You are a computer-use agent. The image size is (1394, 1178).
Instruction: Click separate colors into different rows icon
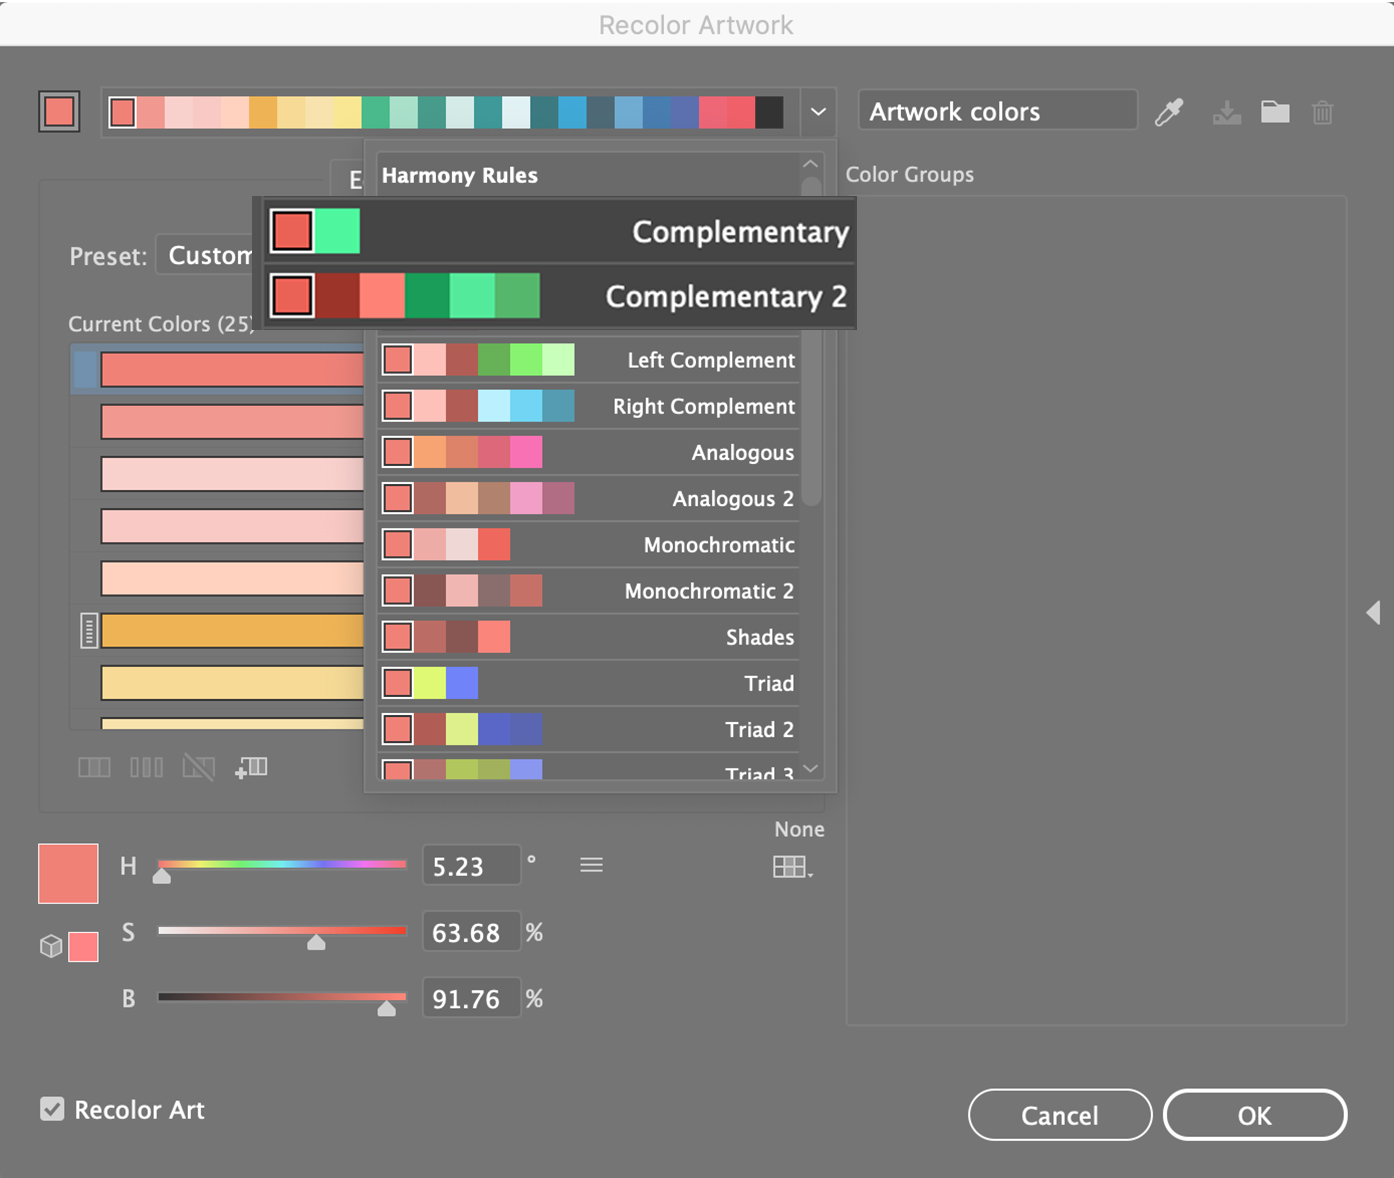(x=146, y=768)
